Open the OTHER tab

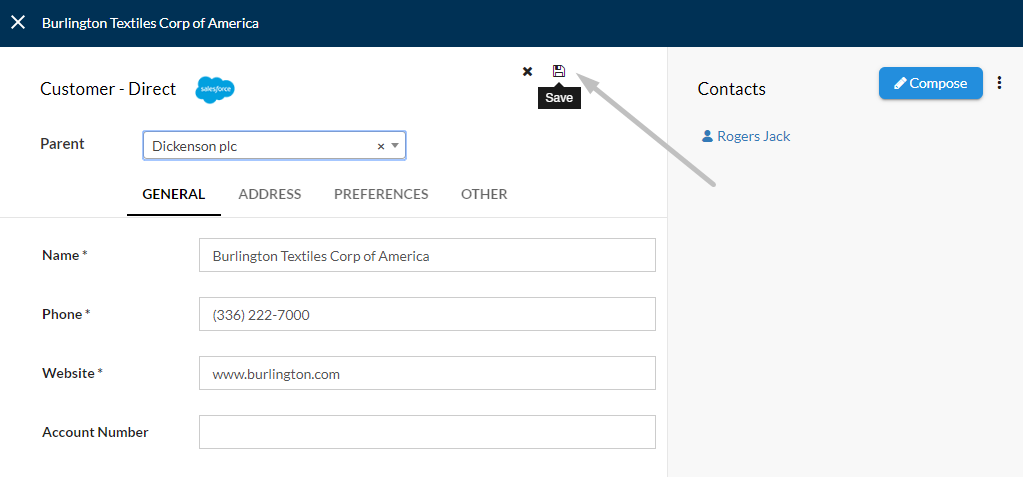(484, 194)
